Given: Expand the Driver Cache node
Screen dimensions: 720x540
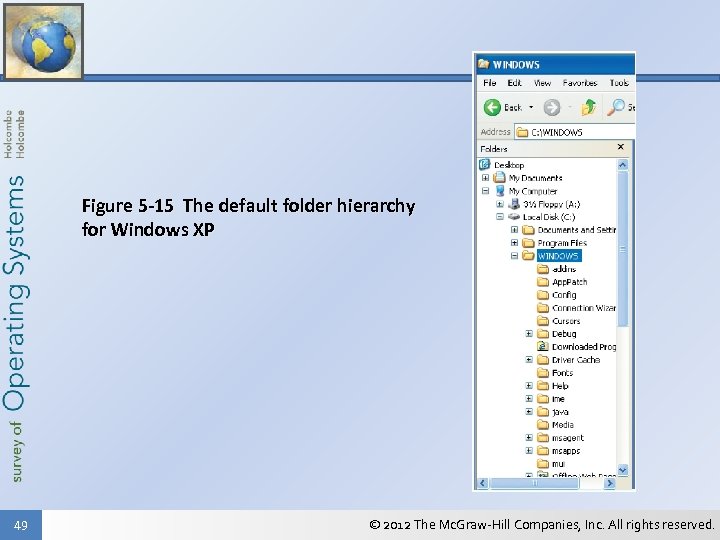Looking at the screenshot, I should pyautogui.click(x=529, y=360).
